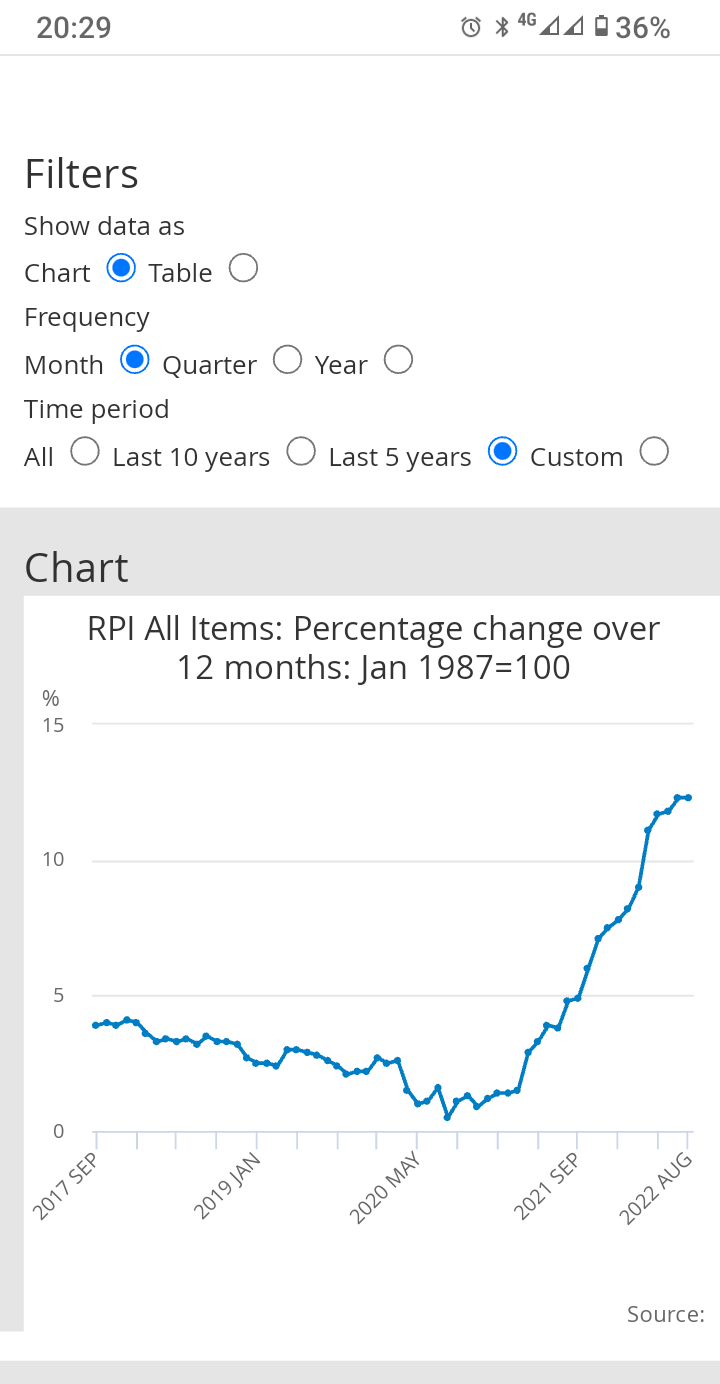This screenshot has height=1384, width=720.
Task: Tap the Source link text
Action: tap(665, 1314)
